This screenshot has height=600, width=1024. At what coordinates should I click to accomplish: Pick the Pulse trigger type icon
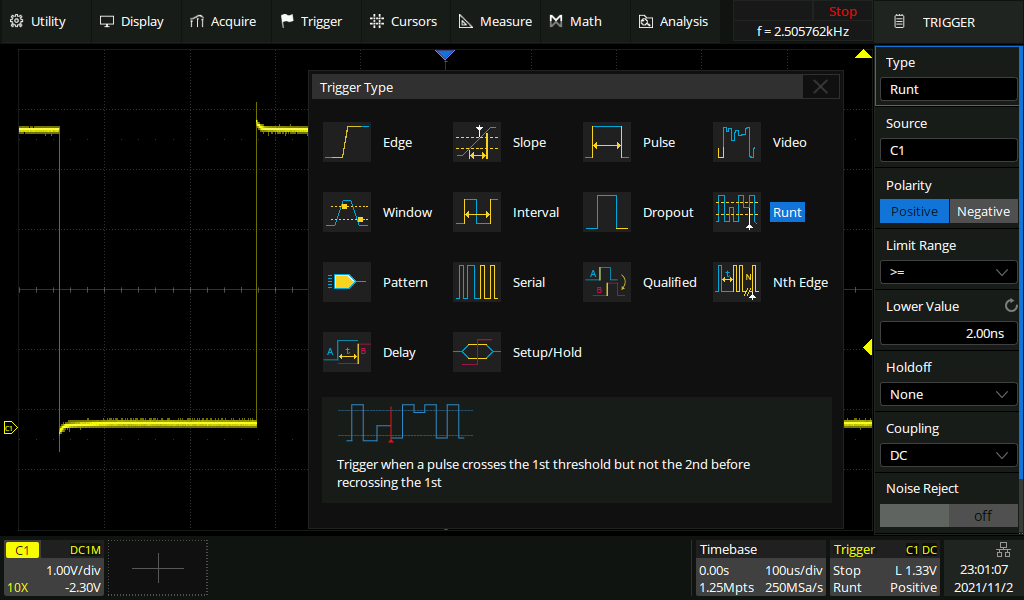point(607,143)
